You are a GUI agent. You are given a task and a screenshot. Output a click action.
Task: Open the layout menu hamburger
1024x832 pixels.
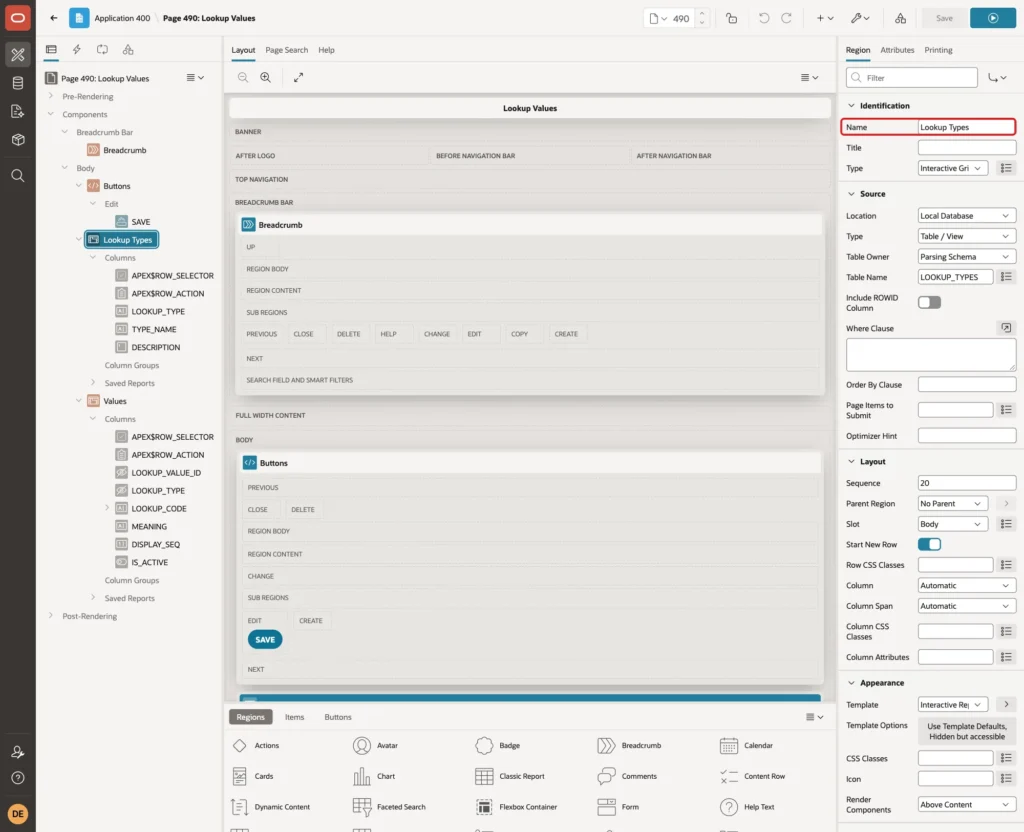[x=809, y=77]
